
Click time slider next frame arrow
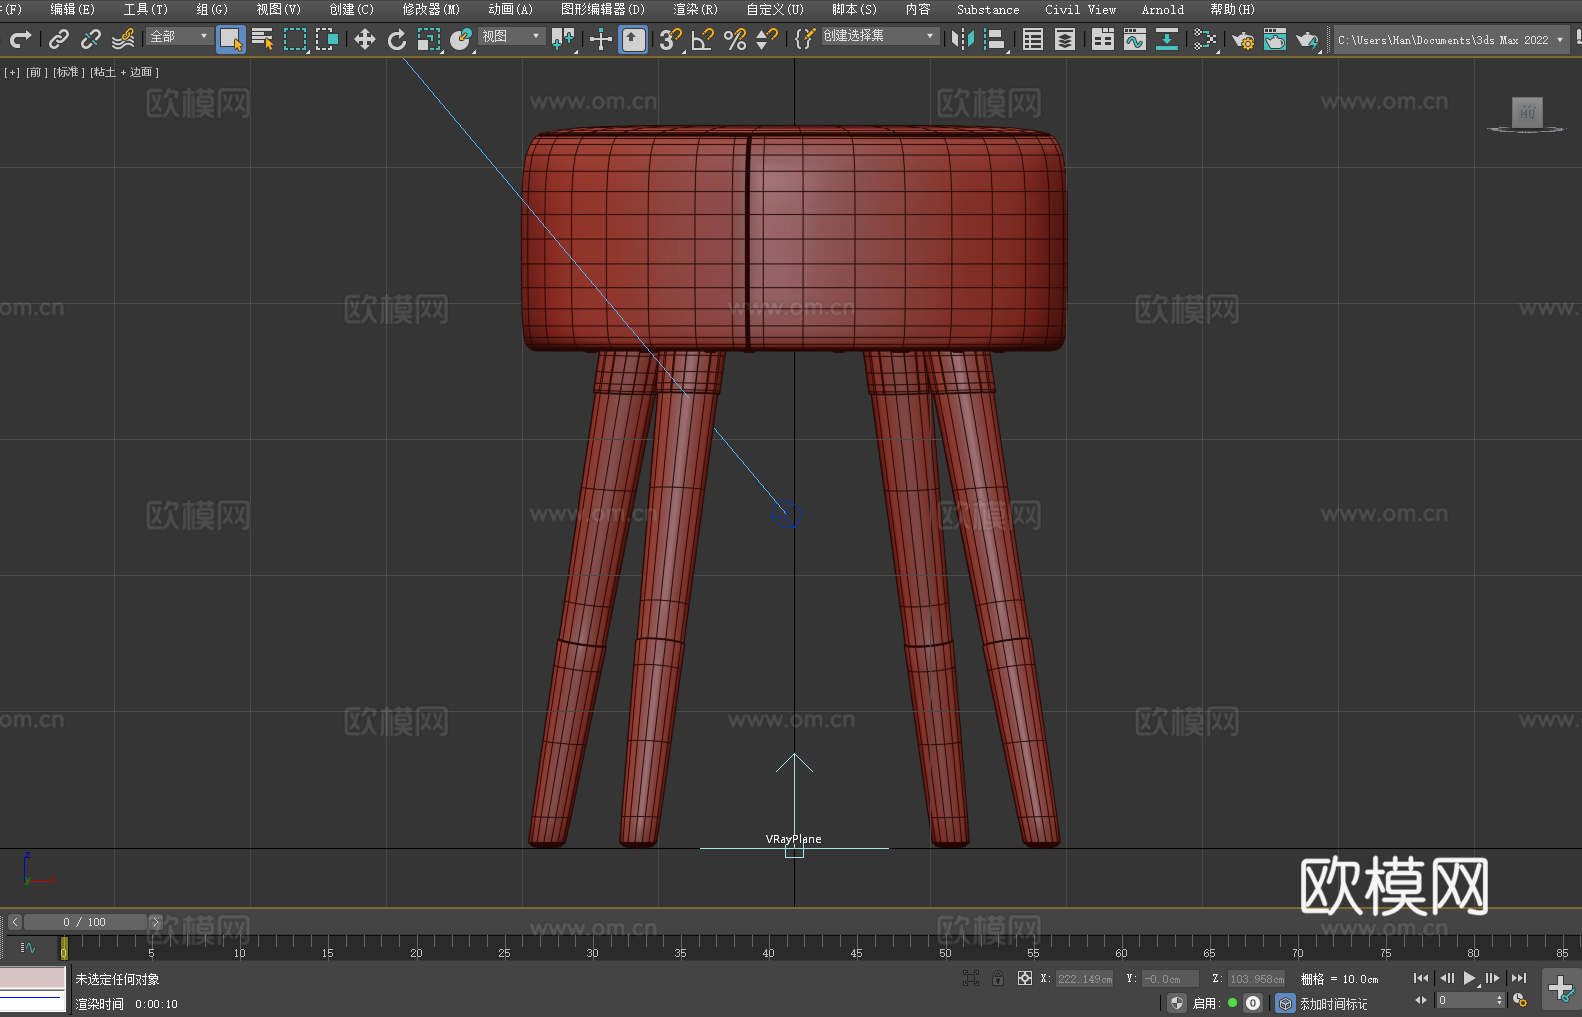pyautogui.click(x=155, y=922)
